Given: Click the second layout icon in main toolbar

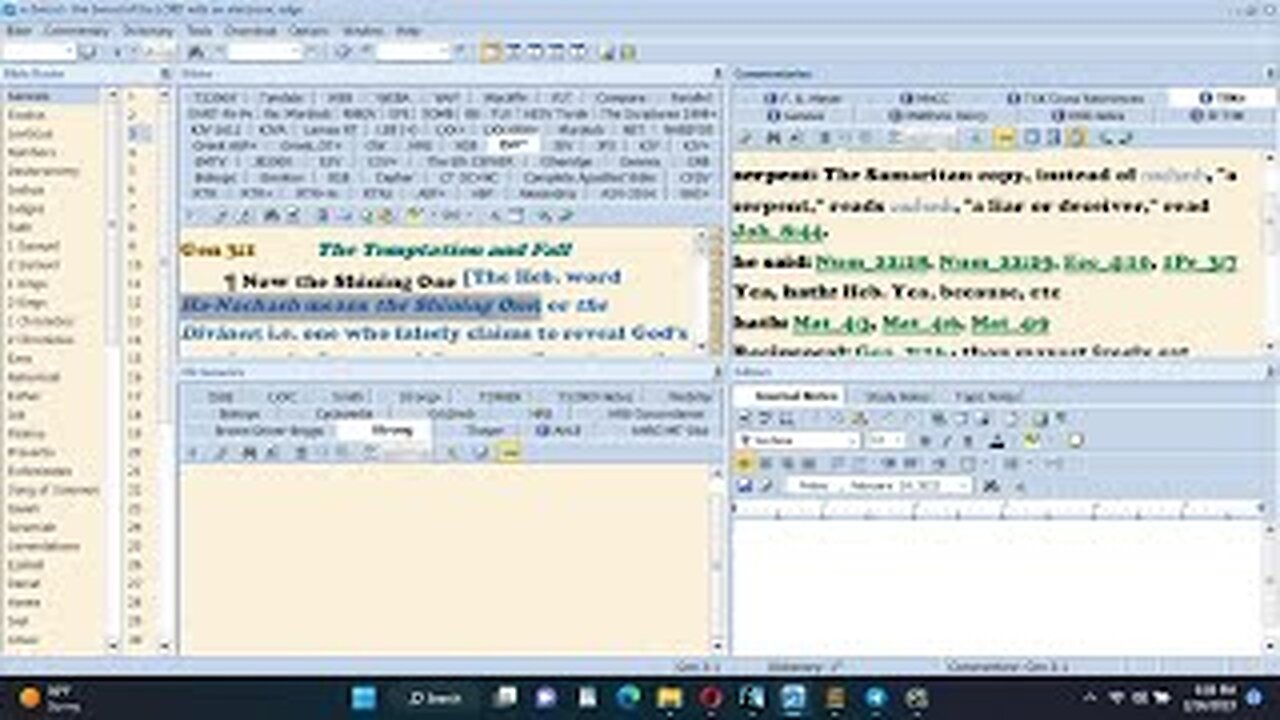Looking at the screenshot, I should [x=514, y=52].
